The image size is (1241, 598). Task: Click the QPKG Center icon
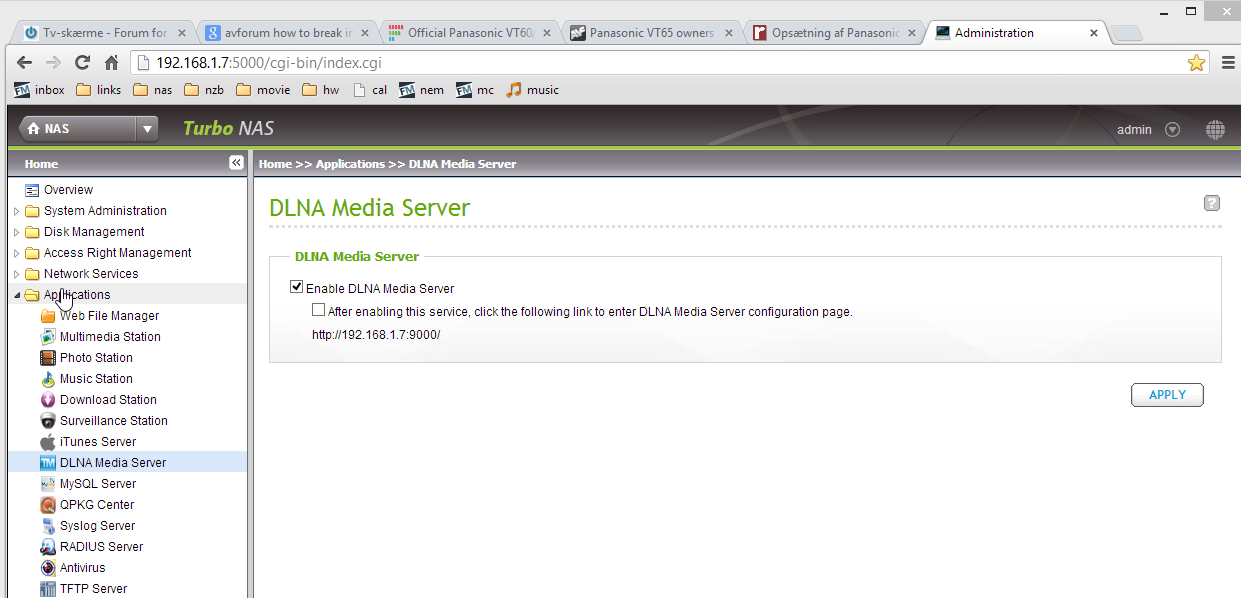[x=48, y=505]
